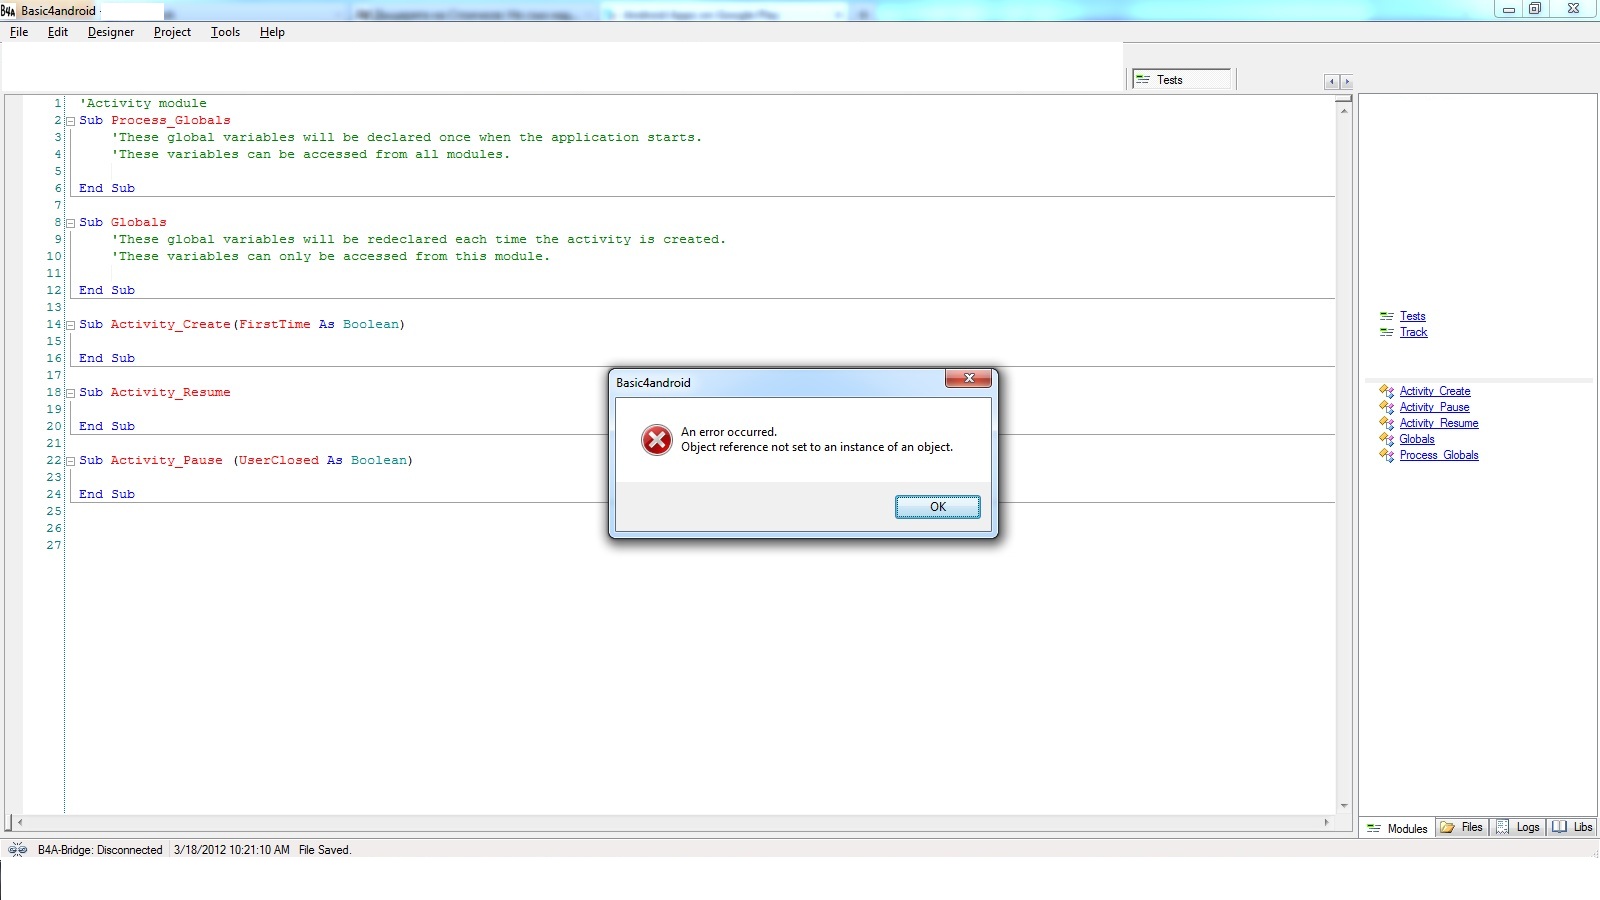Image resolution: width=1600 pixels, height=900 pixels.
Task: Click line number 27 in the gutter
Action: point(54,545)
